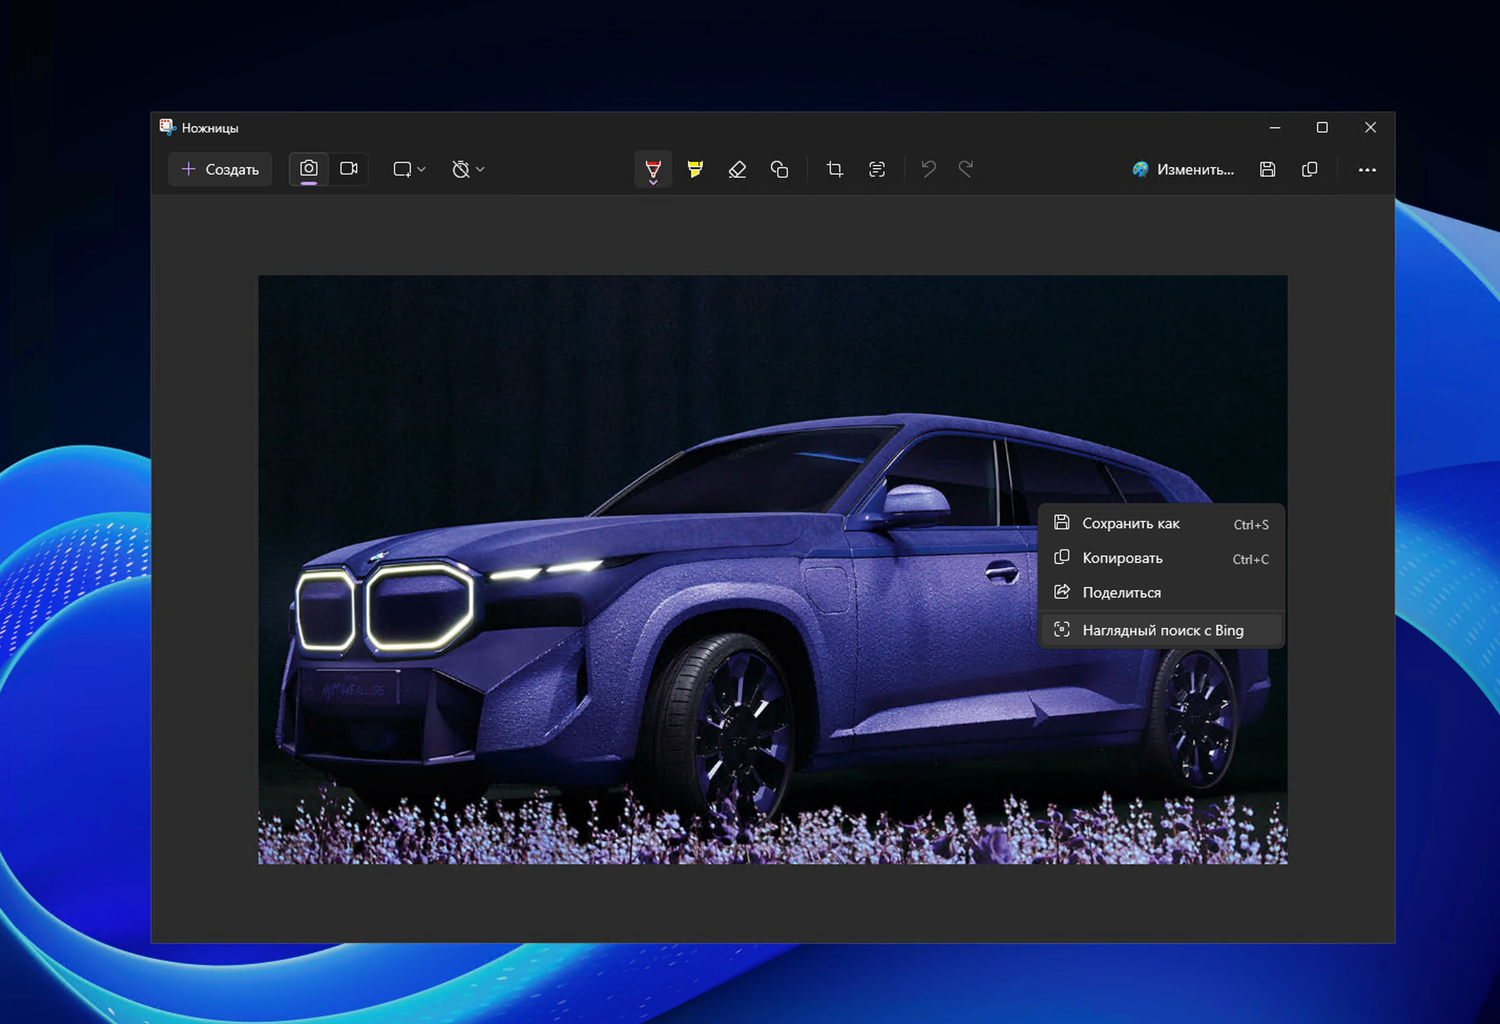Screen dimensions: 1500x1024
Task: Redo the last edit
Action: pyautogui.click(x=966, y=169)
